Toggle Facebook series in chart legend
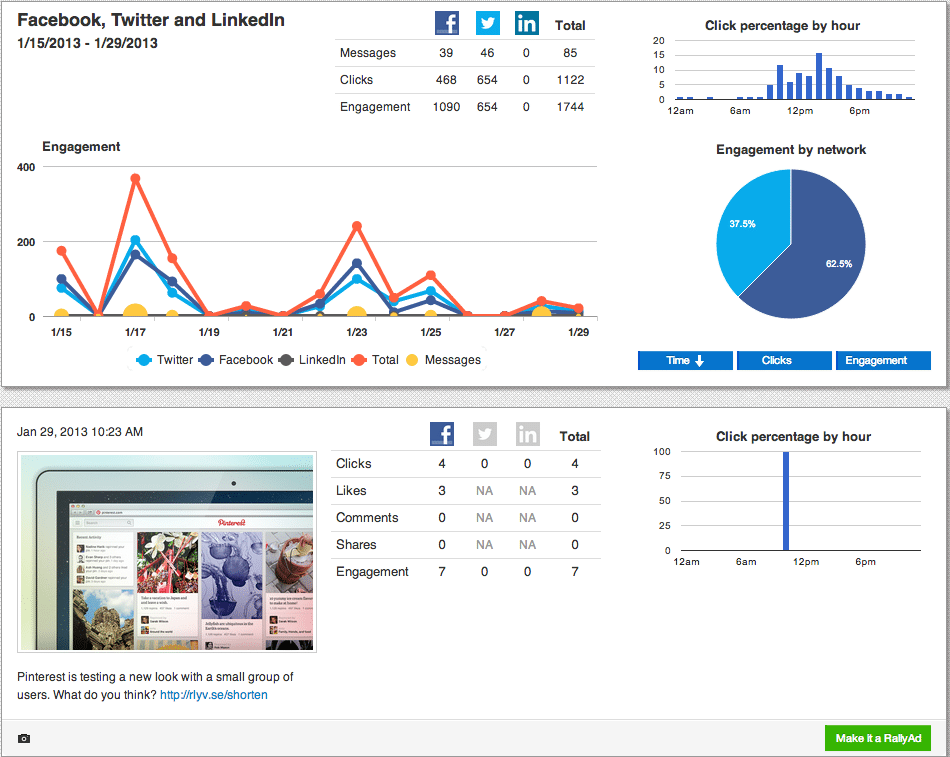 pos(235,360)
